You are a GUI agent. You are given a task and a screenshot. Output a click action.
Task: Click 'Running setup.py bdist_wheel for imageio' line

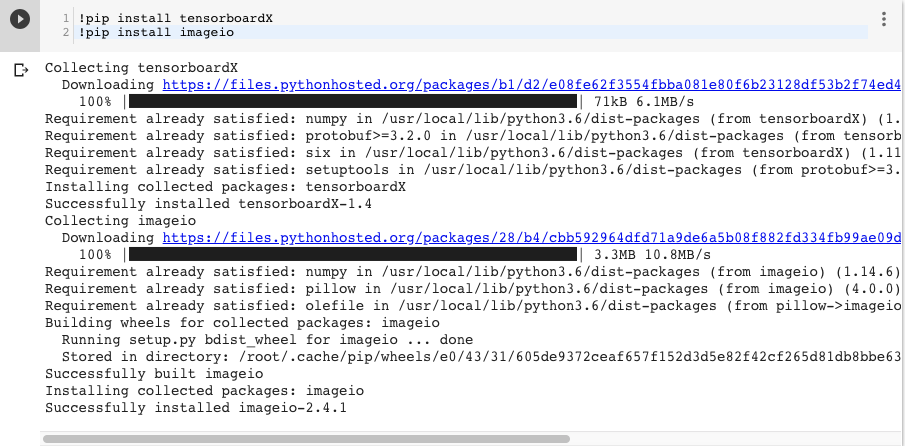coord(267,340)
